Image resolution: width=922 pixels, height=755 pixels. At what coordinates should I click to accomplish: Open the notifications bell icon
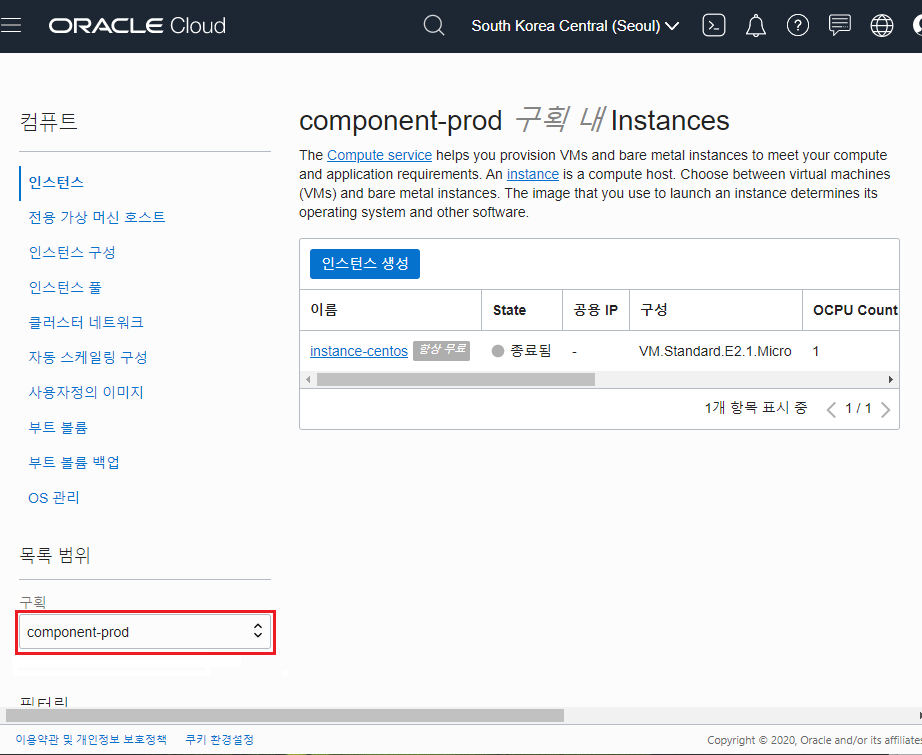point(756,25)
